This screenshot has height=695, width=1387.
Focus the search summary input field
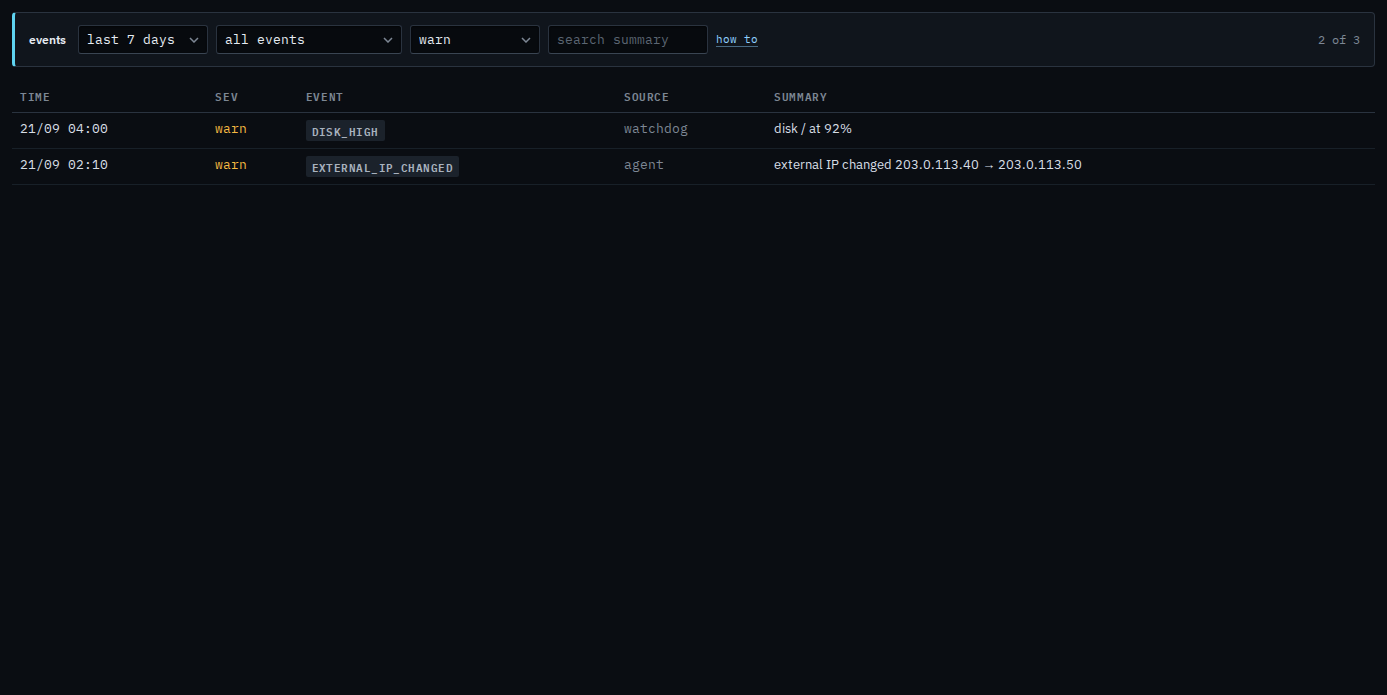pos(628,40)
